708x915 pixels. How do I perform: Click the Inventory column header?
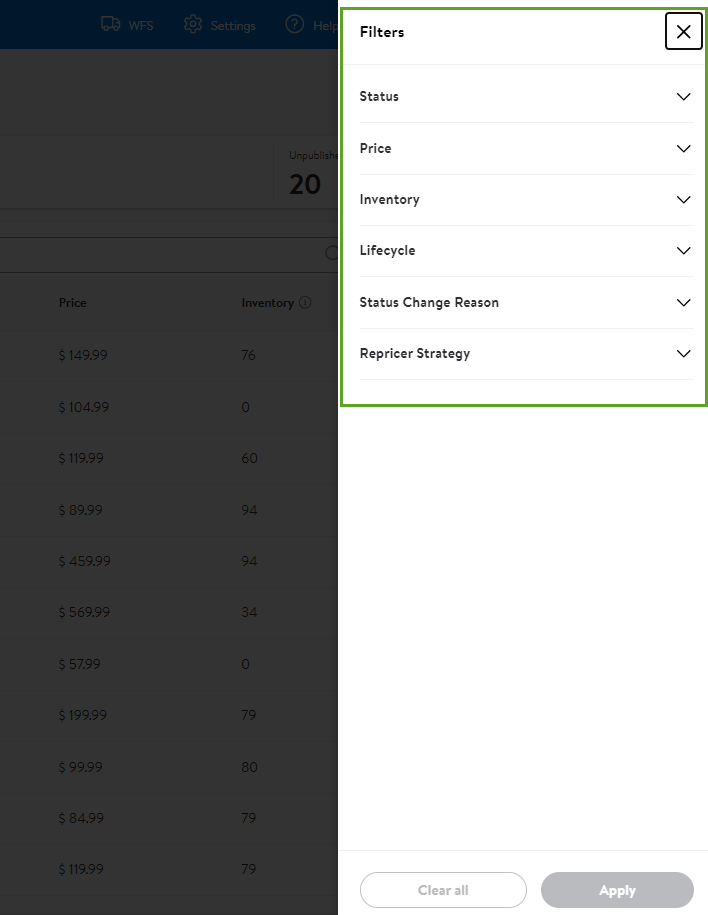click(267, 303)
